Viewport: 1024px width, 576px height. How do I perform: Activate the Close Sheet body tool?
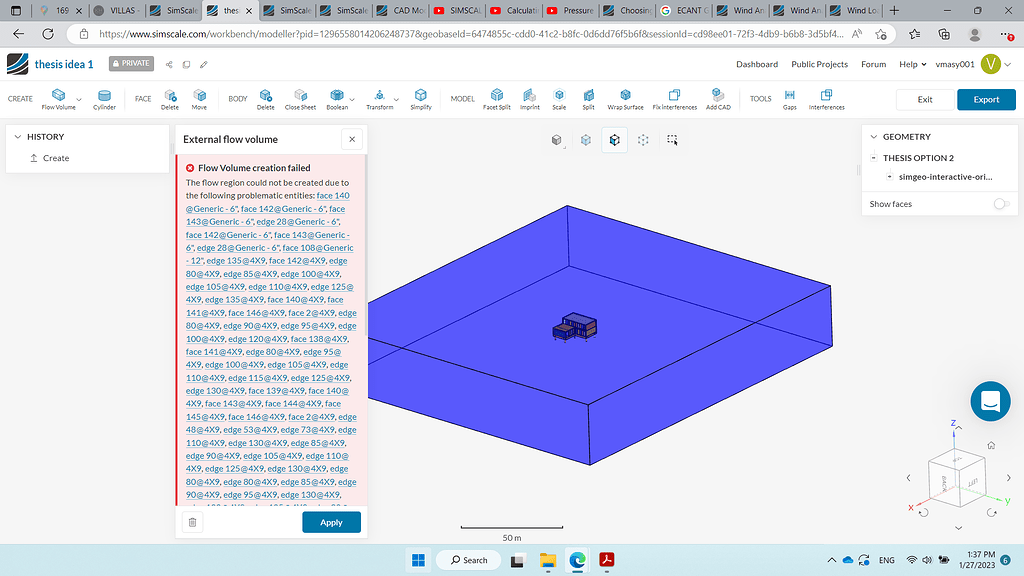tap(299, 98)
